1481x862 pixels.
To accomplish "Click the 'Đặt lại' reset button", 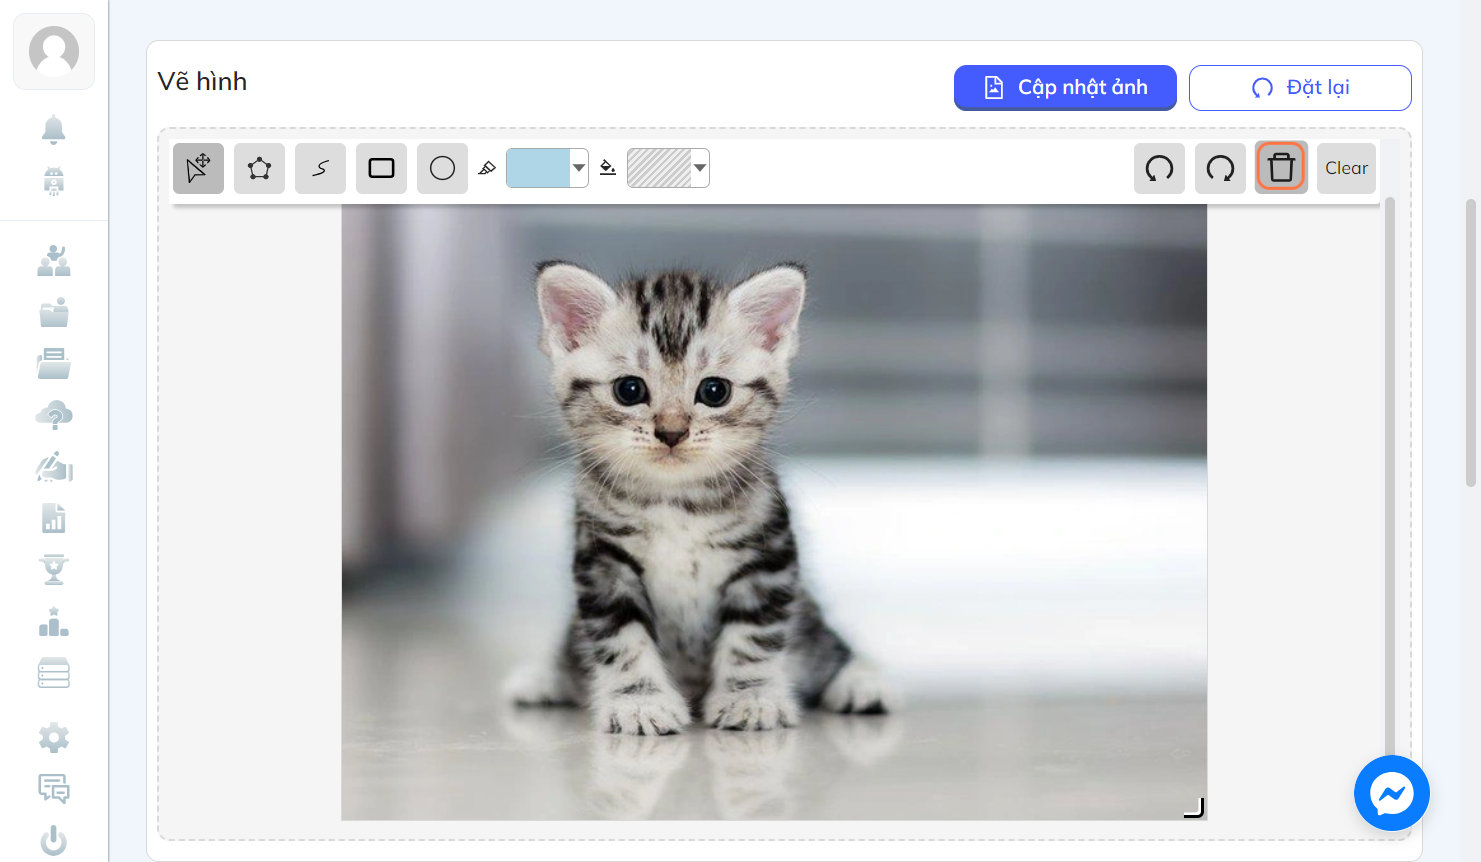I will [x=1300, y=88].
